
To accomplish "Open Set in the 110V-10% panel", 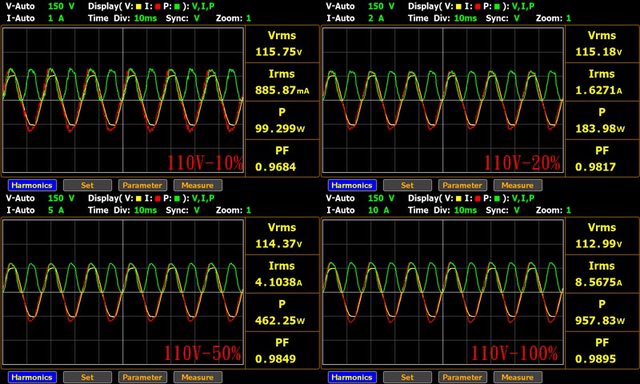I will click(87, 185).
